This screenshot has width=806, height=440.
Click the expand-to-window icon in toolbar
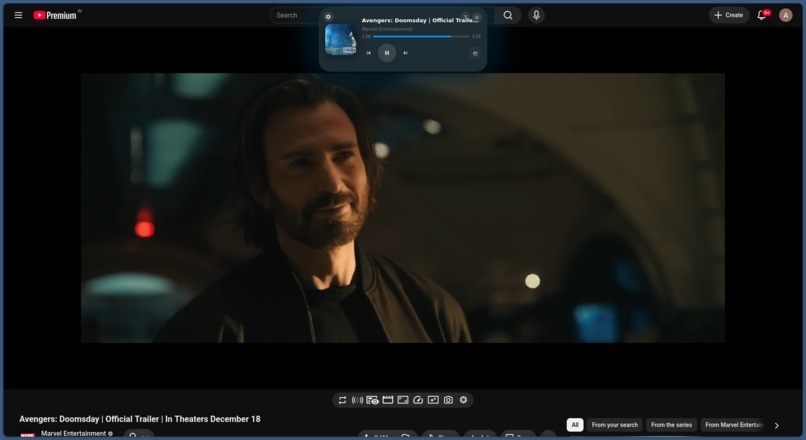point(403,400)
